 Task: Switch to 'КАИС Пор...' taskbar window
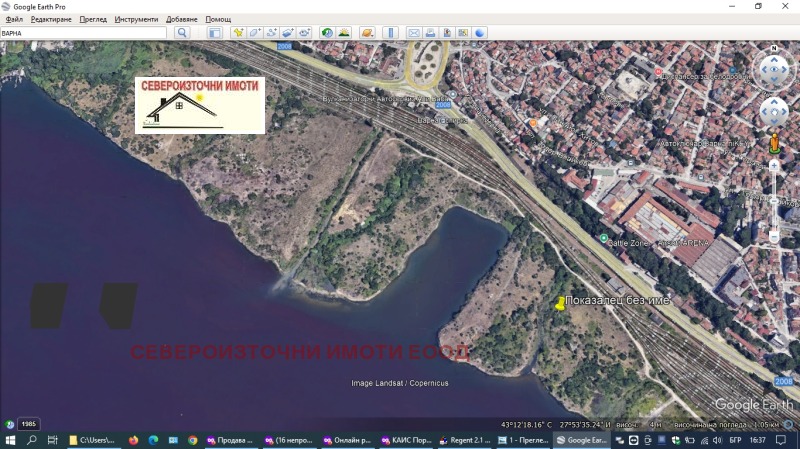(x=407, y=440)
